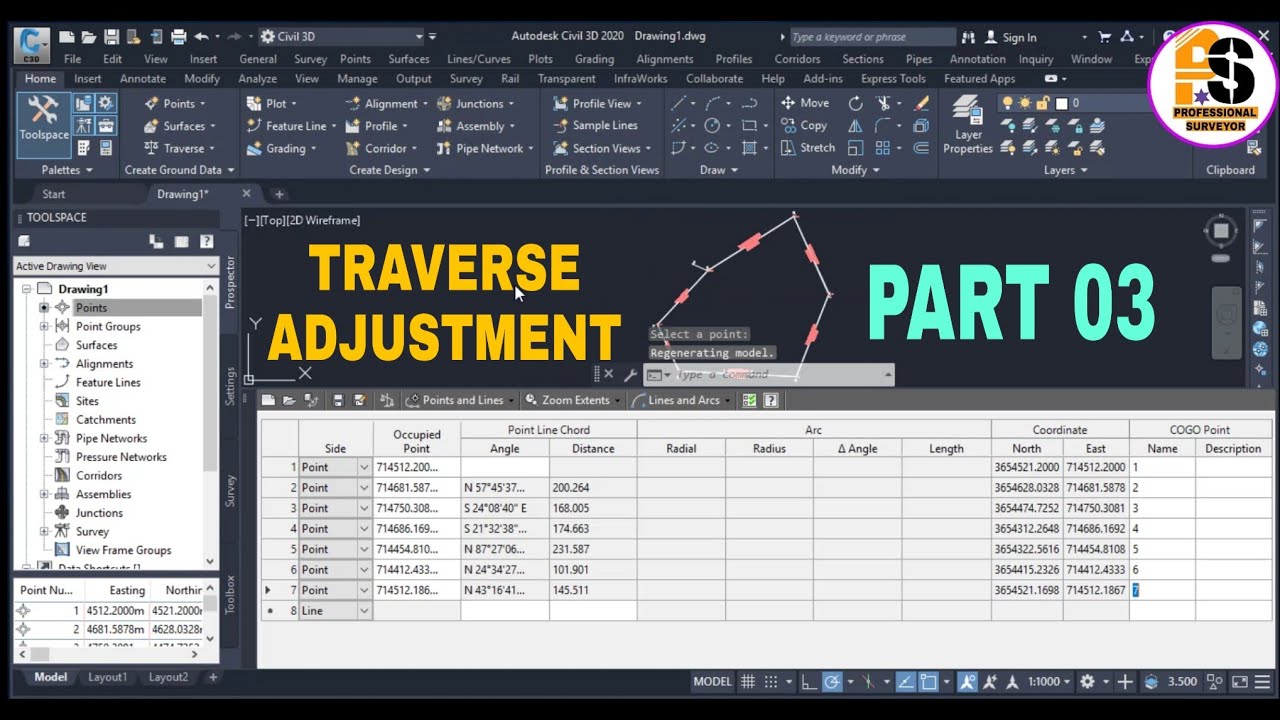Click the Plot printer icon in quick access toolbar

(179, 37)
